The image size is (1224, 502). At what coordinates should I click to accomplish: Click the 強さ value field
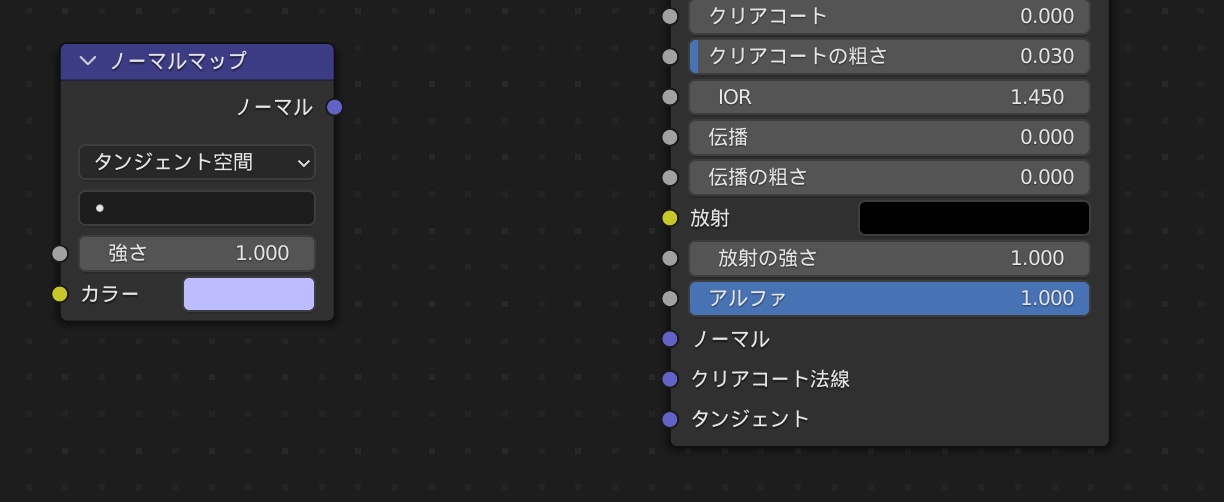(x=197, y=254)
